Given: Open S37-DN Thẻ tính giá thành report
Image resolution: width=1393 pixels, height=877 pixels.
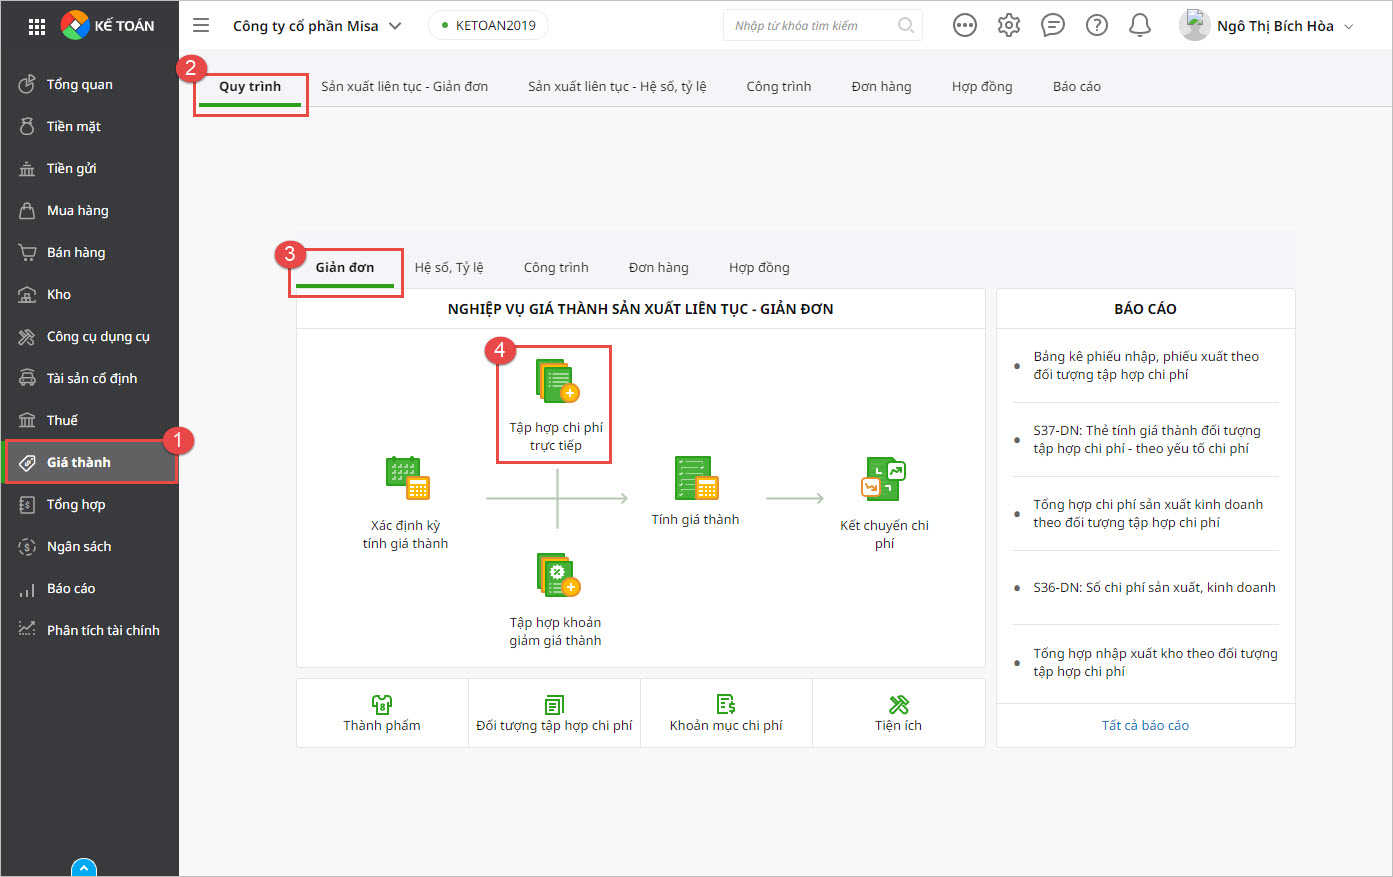Looking at the screenshot, I should pos(1146,440).
